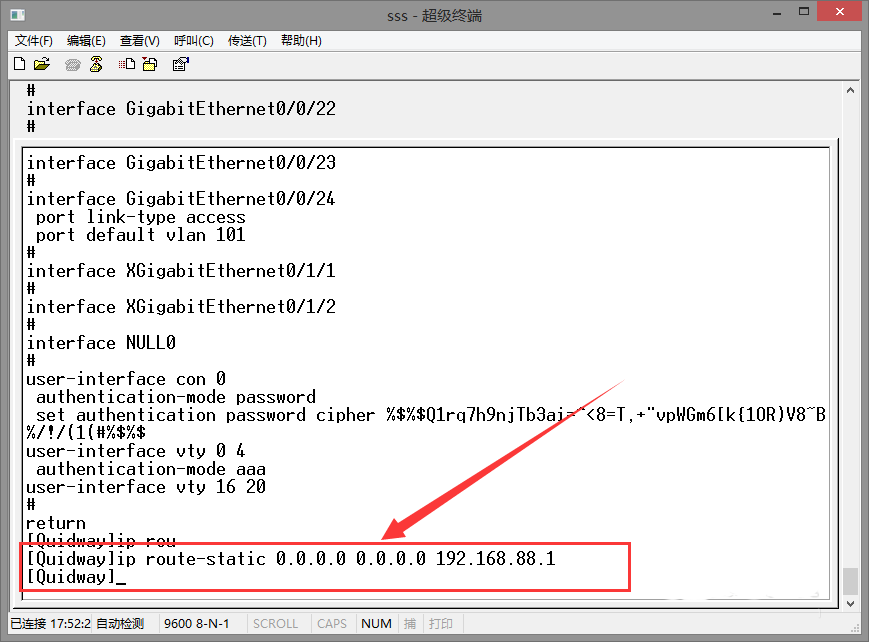Click the Receive file toolbar icon
869x642 pixels.
[x=150, y=64]
